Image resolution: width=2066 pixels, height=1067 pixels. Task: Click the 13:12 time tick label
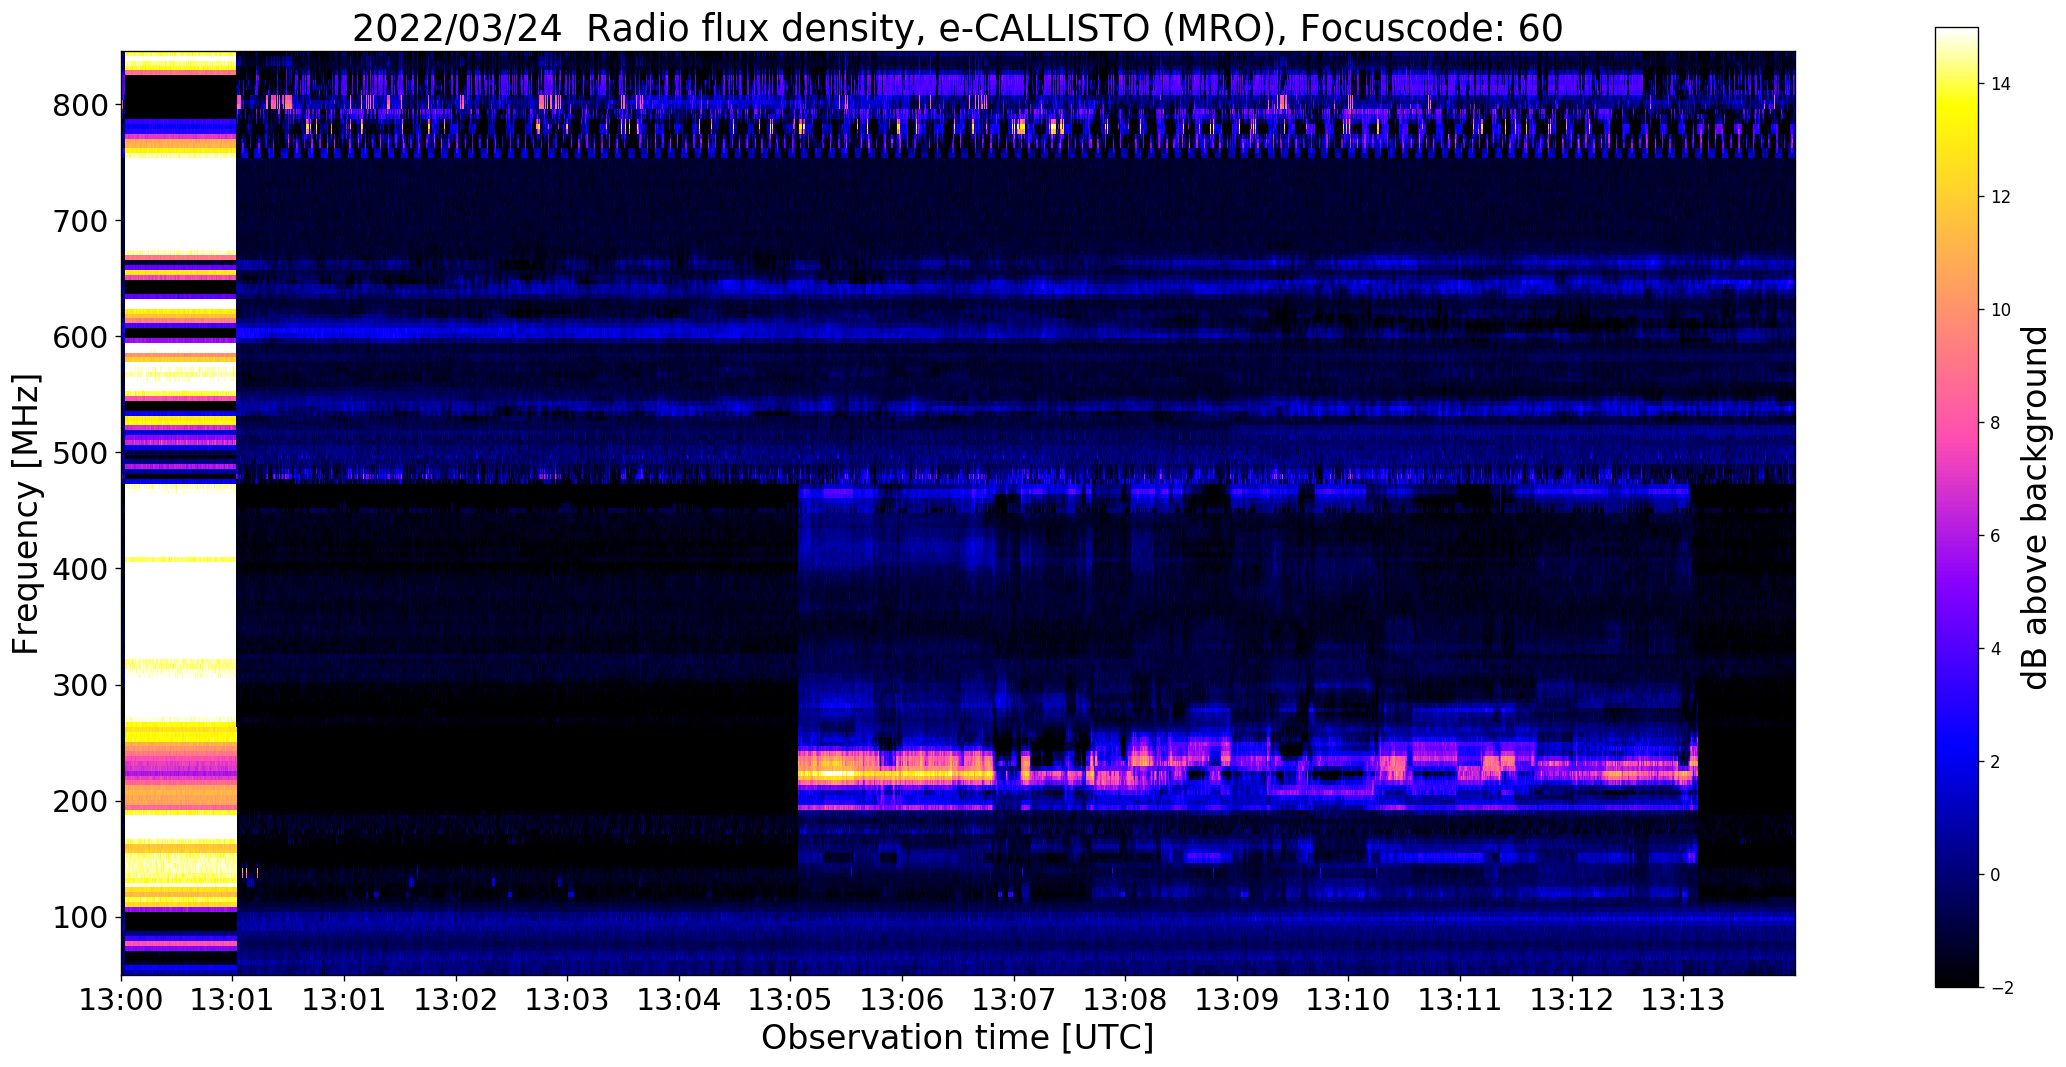pos(1572,1000)
